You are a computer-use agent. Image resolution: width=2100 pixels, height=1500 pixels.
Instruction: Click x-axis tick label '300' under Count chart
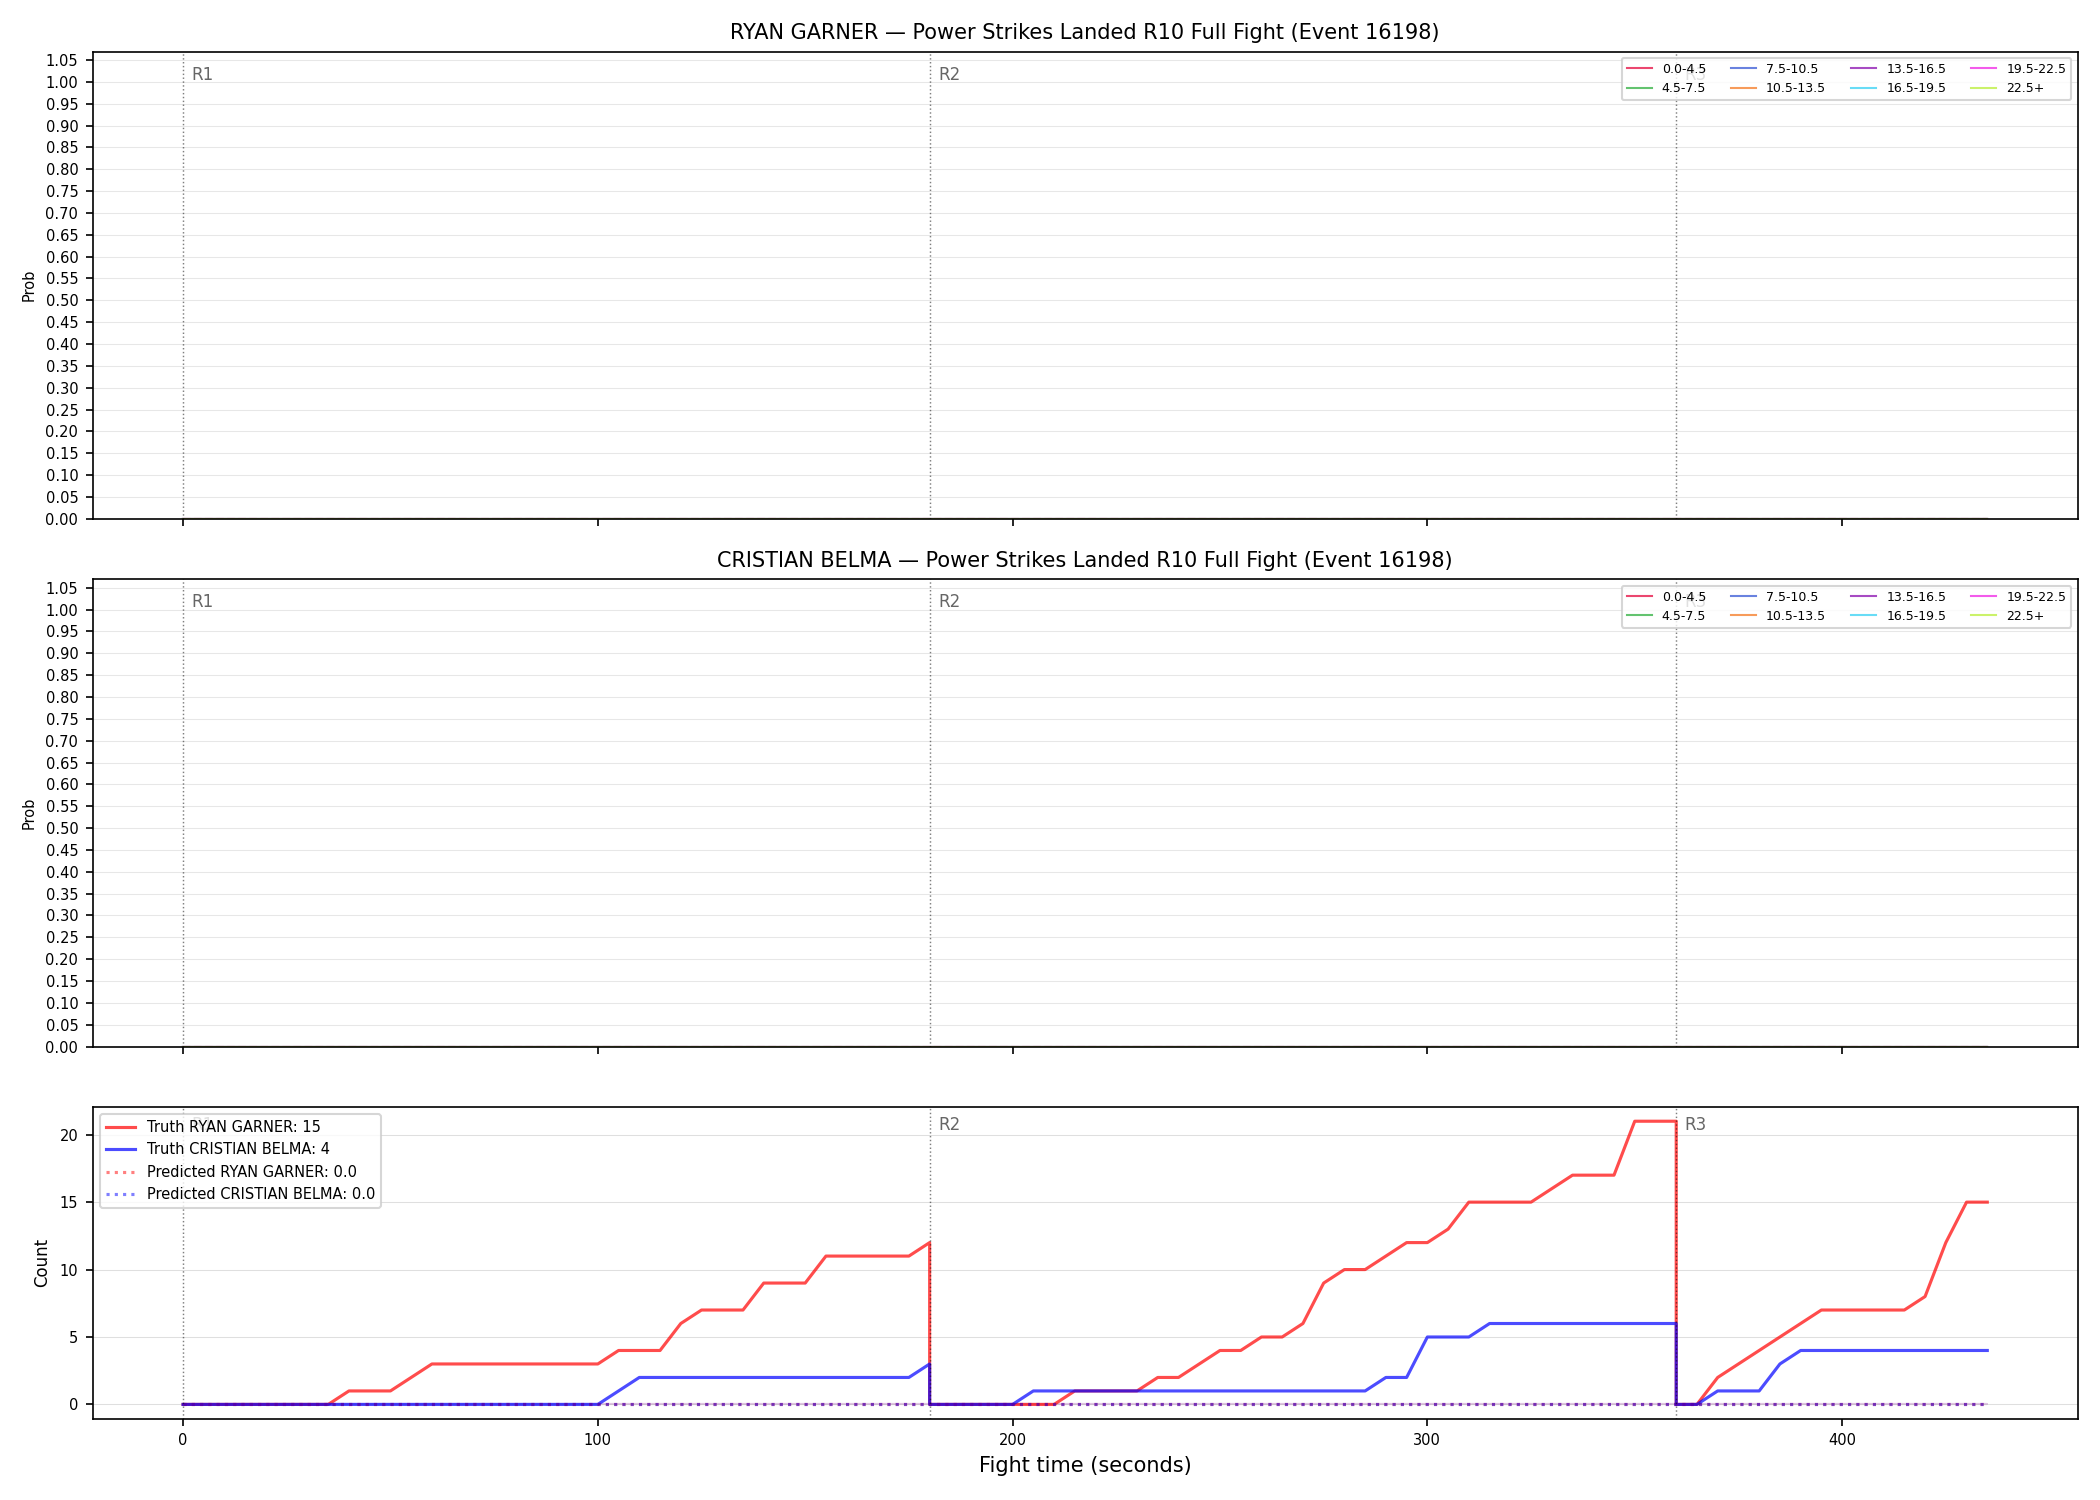[x=1427, y=1440]
